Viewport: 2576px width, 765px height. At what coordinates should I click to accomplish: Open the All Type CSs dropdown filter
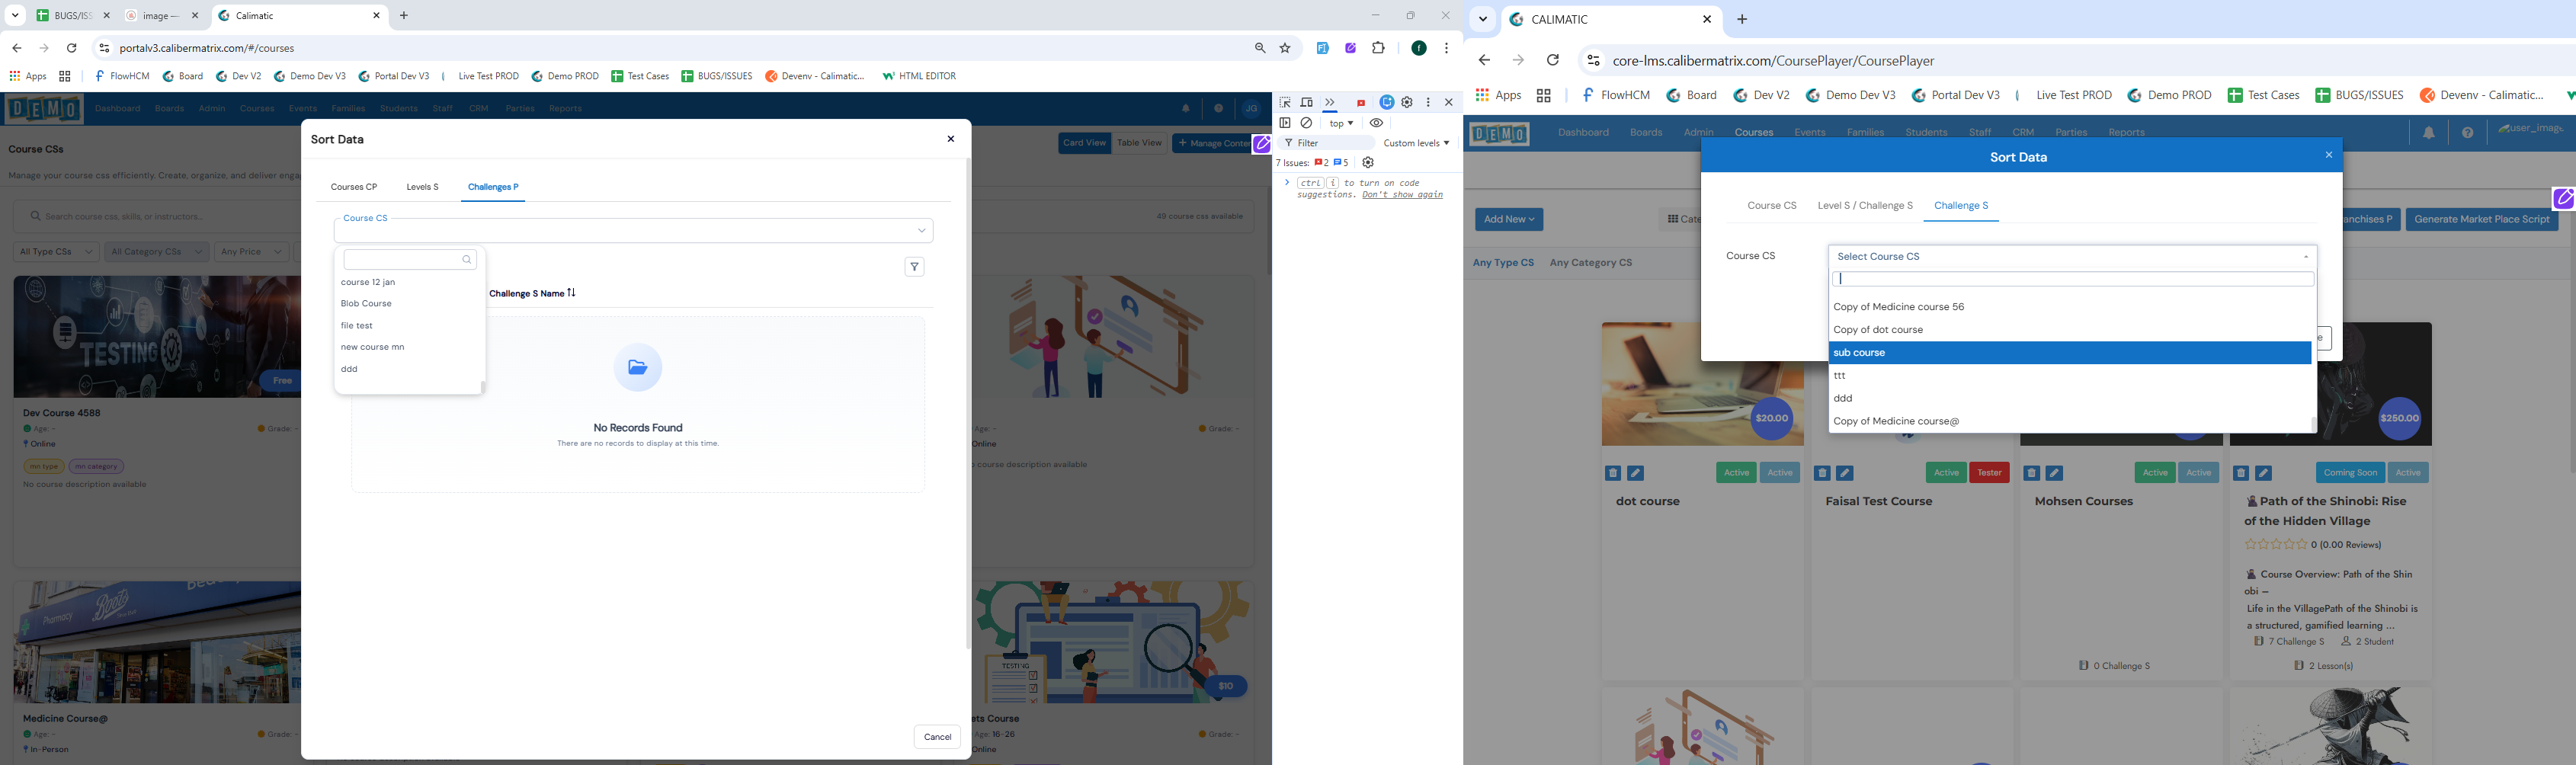click(x=57, y=252)
